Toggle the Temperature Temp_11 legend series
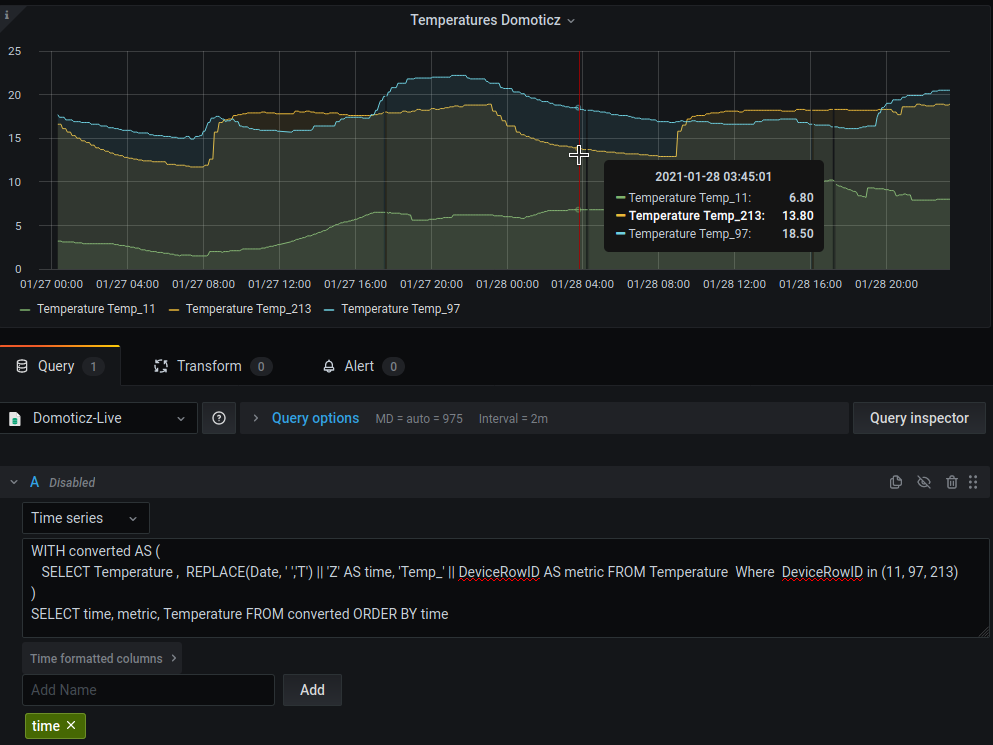Image resolution: width=993 pixels, height=745 pixels. pyautogui.click(x=96, y=309)
